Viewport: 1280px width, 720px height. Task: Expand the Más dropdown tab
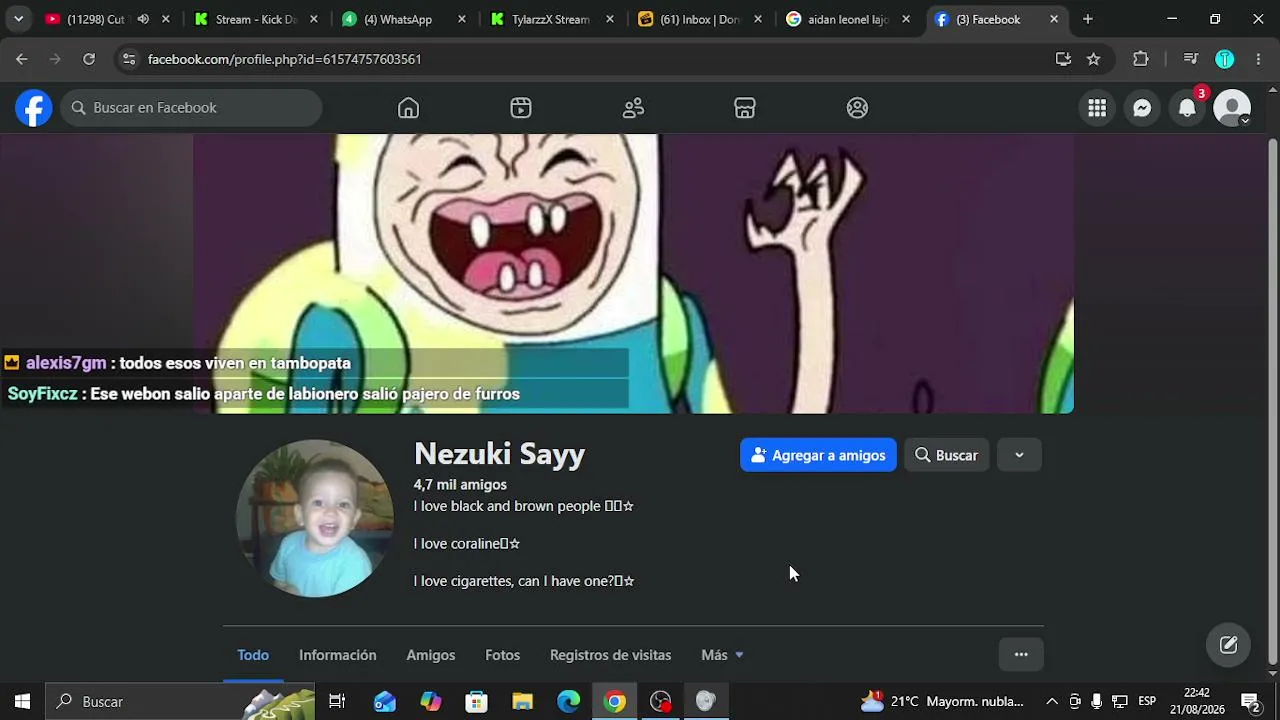tap(722, 655)
